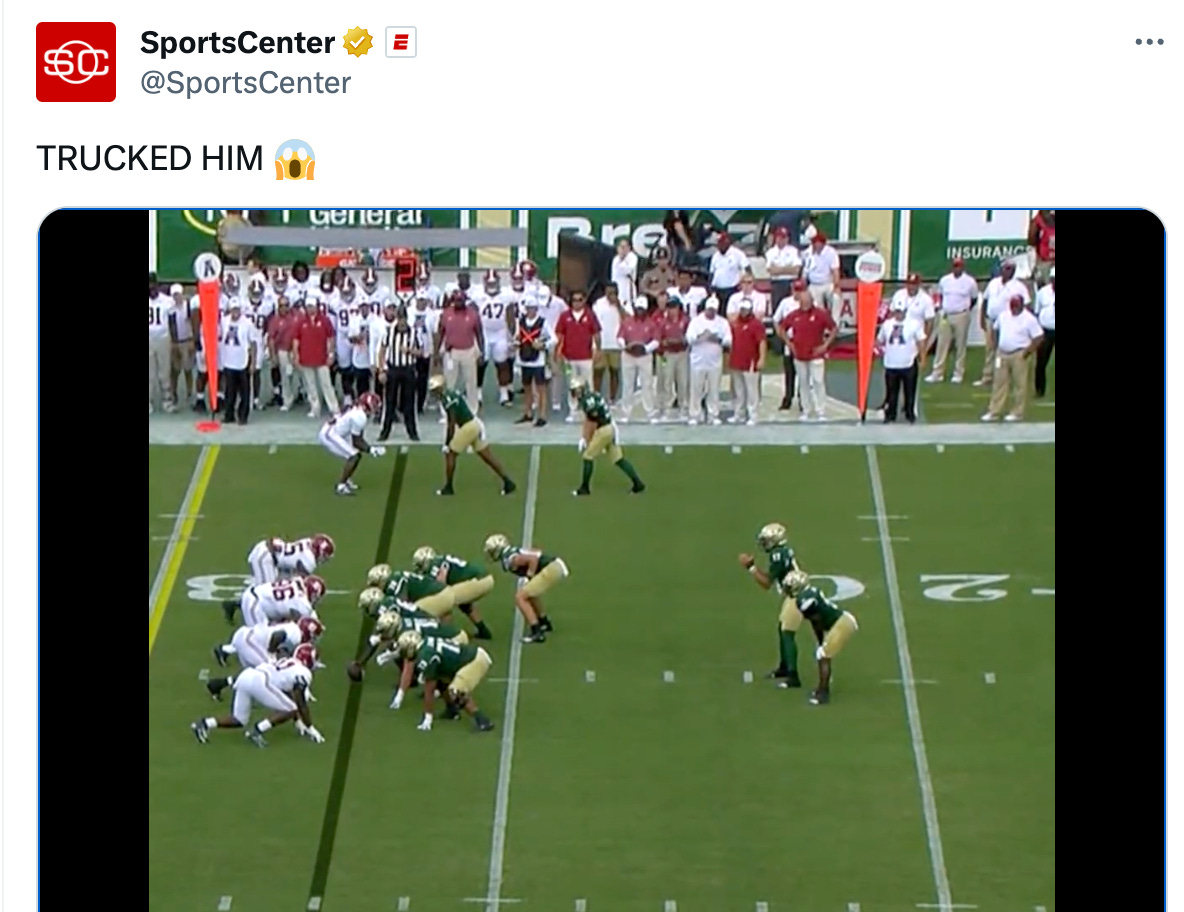Open the SportsCenter display name link
This screenshot has width=1184, height=912.
point(237,42)
